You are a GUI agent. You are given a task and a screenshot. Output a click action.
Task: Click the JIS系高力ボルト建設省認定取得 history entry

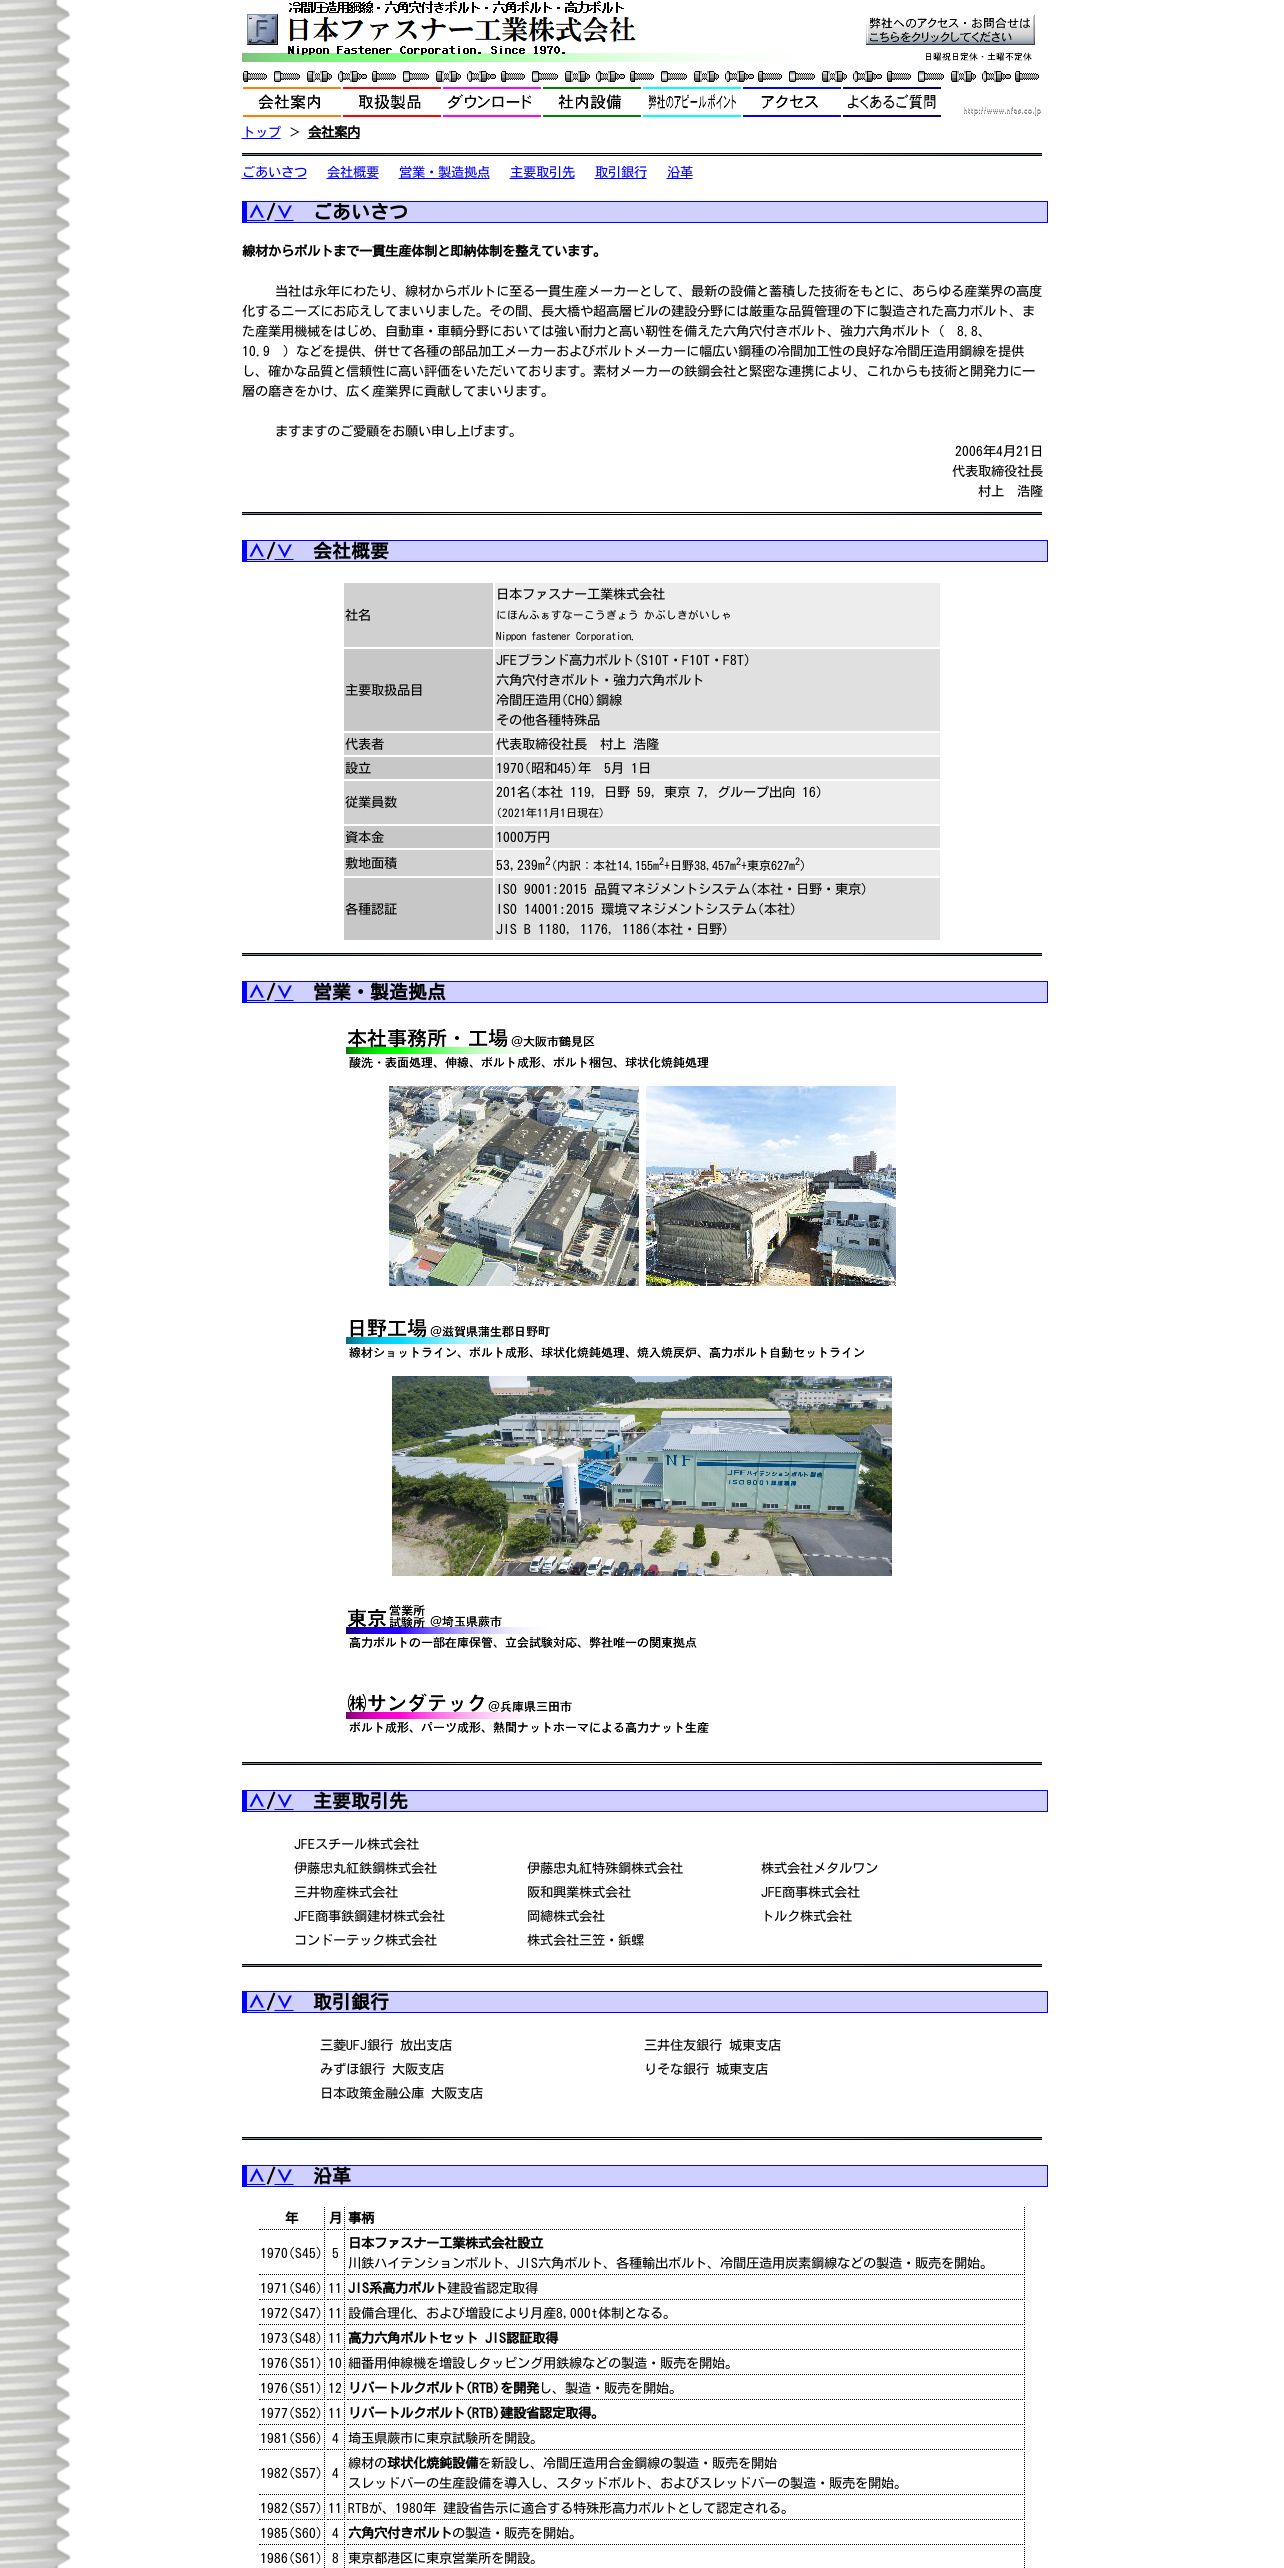click(x=443, y=2288)
